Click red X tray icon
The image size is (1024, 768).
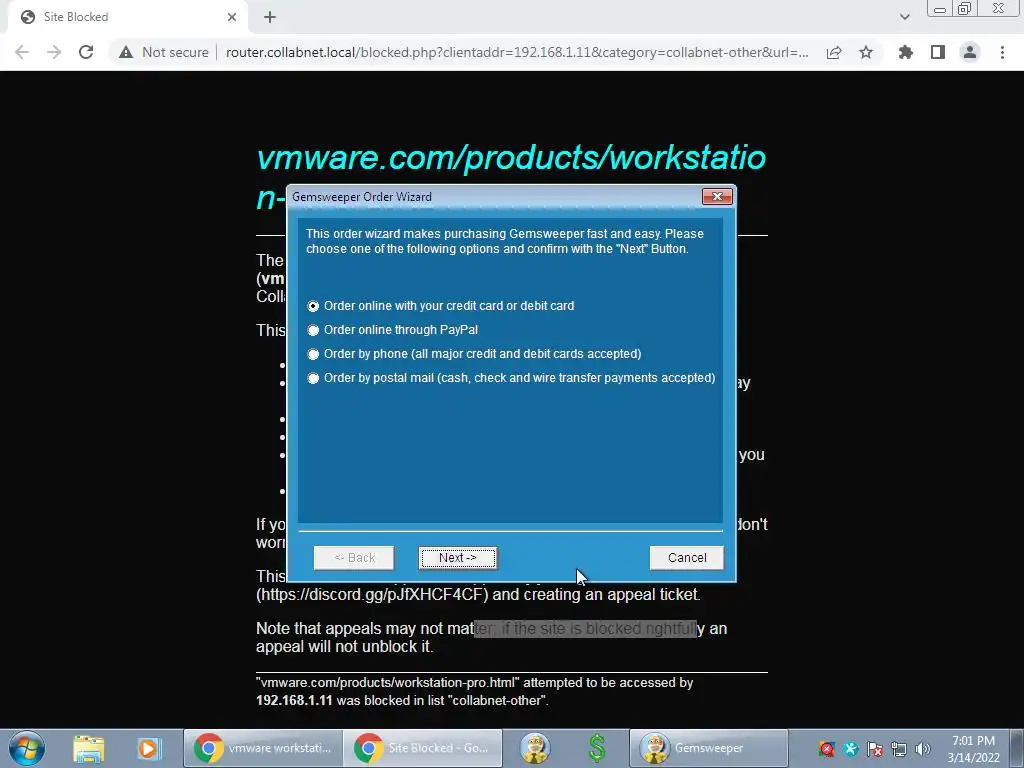827,749
